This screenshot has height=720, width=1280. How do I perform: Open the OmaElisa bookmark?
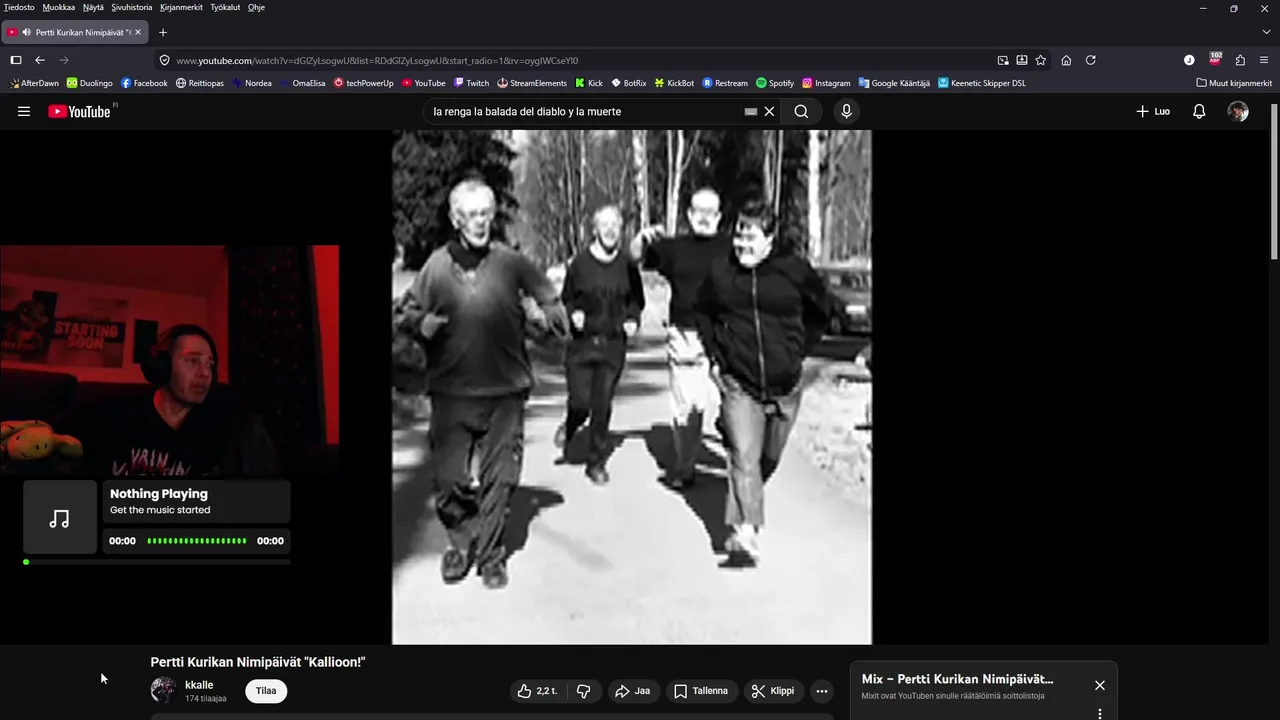click(x=302, y=83)
